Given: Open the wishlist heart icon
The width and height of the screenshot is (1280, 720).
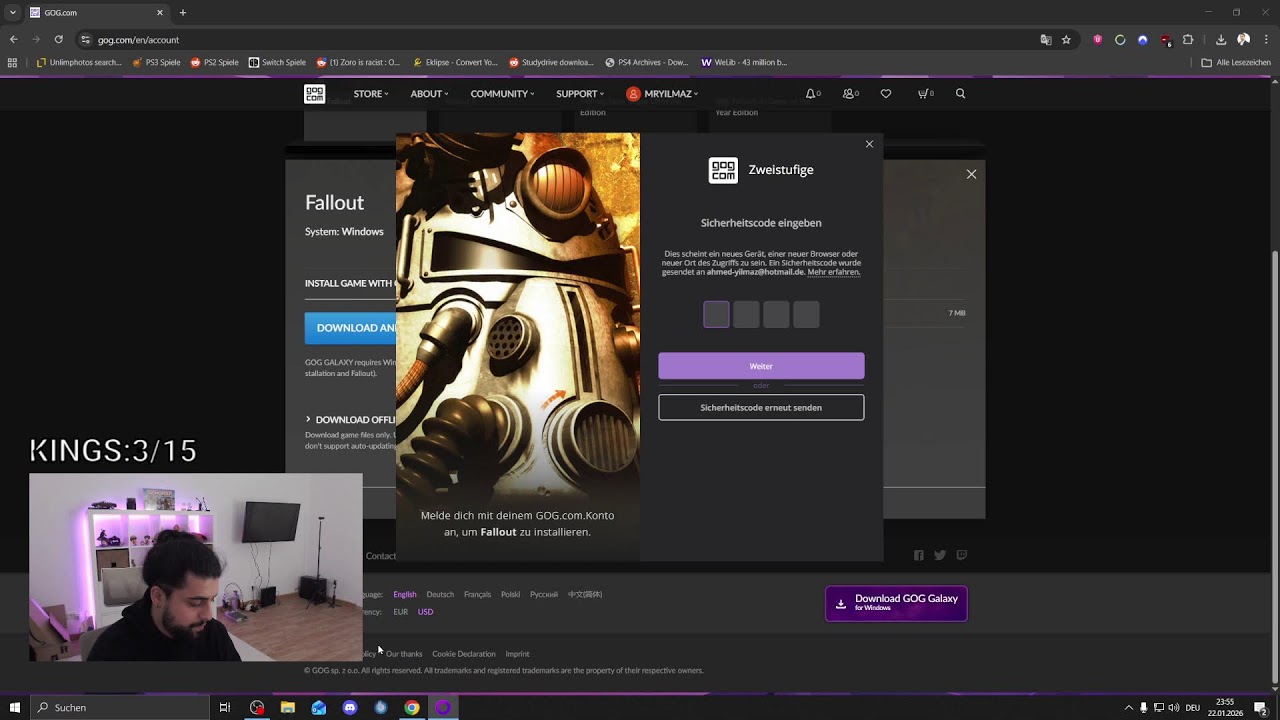Looking at the screenshot, I should (886, 94).
